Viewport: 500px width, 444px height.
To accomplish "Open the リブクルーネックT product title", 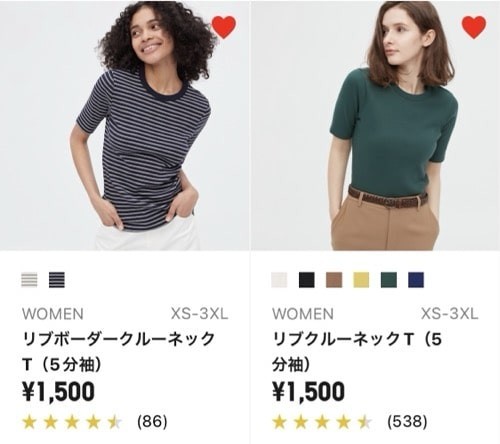I will (x=357, y=352).
